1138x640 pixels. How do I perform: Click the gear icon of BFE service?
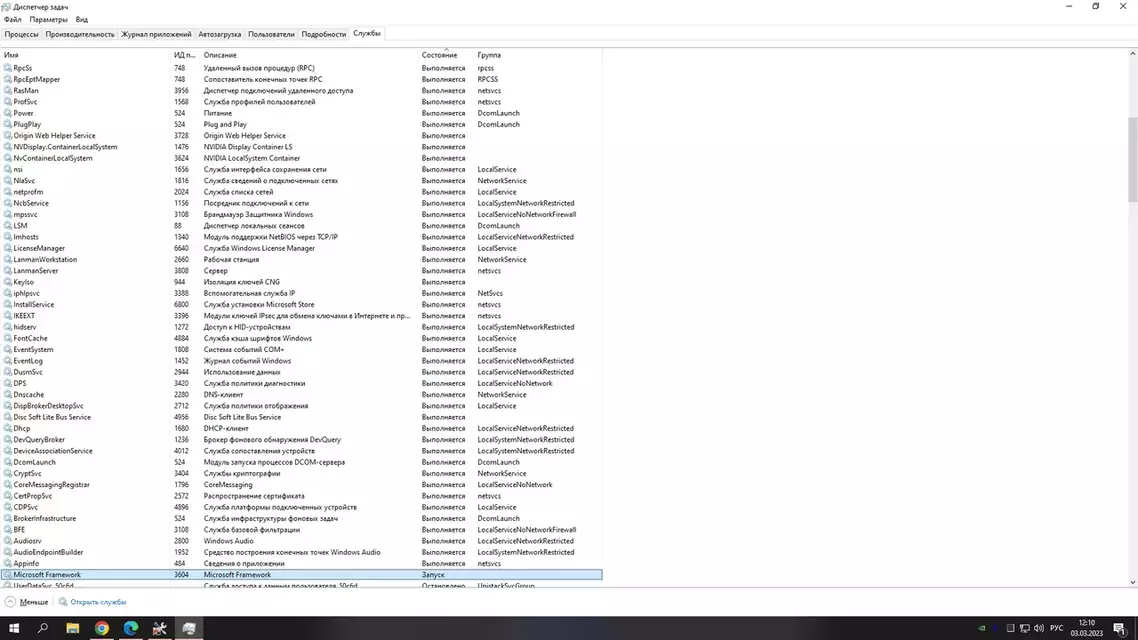(8, 530)
